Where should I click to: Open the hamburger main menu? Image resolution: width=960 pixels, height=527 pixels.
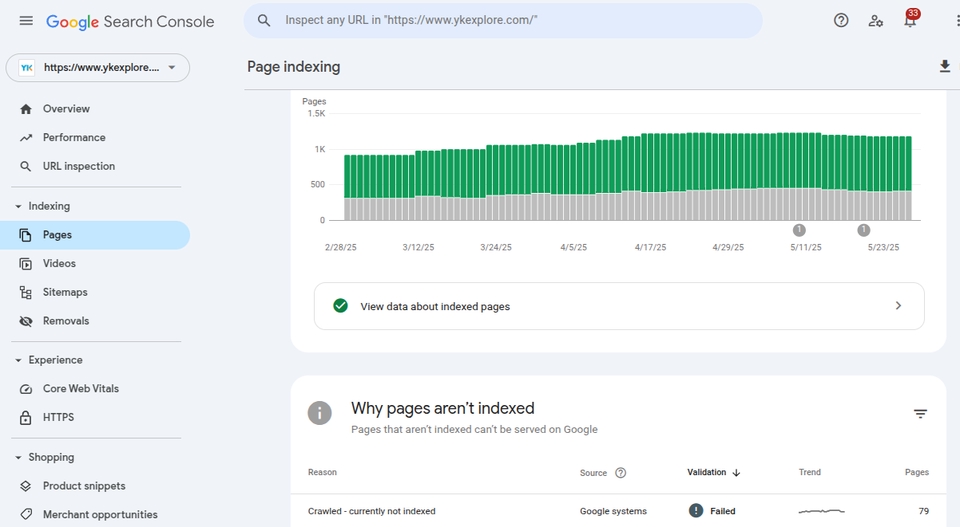click(x=26, y=21)
